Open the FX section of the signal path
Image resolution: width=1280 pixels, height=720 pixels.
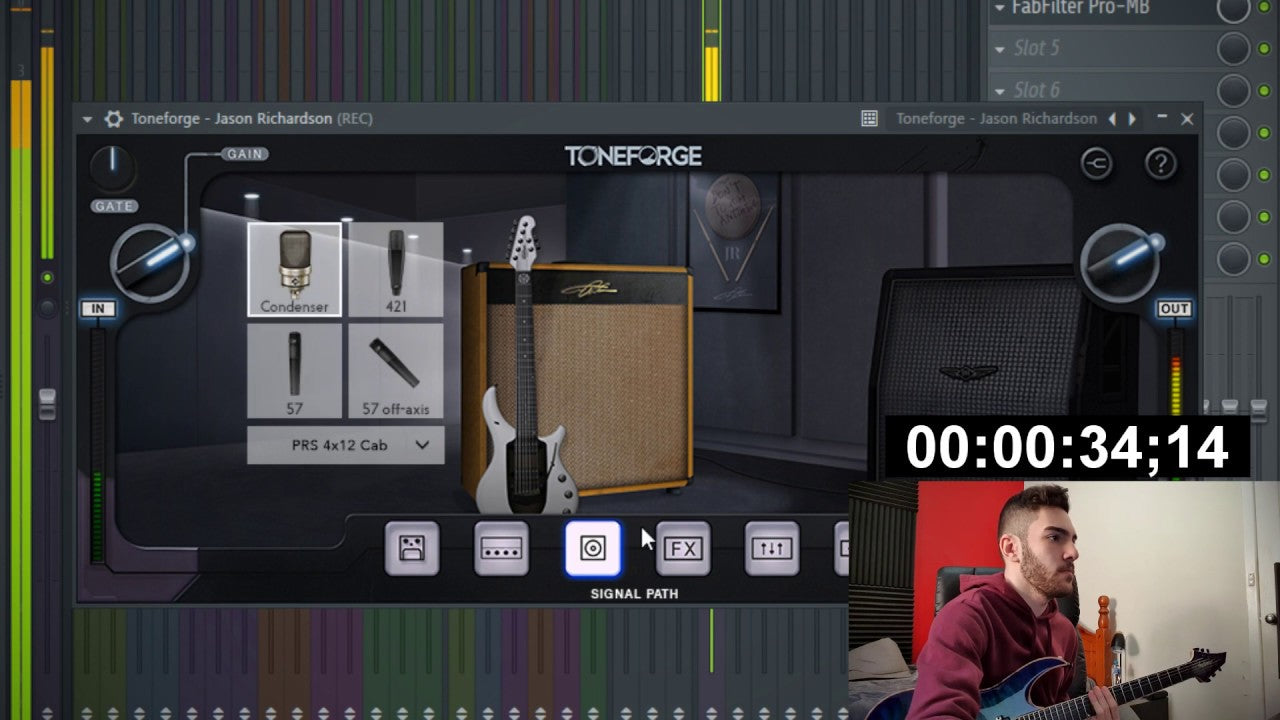click(x=682, y=549)
